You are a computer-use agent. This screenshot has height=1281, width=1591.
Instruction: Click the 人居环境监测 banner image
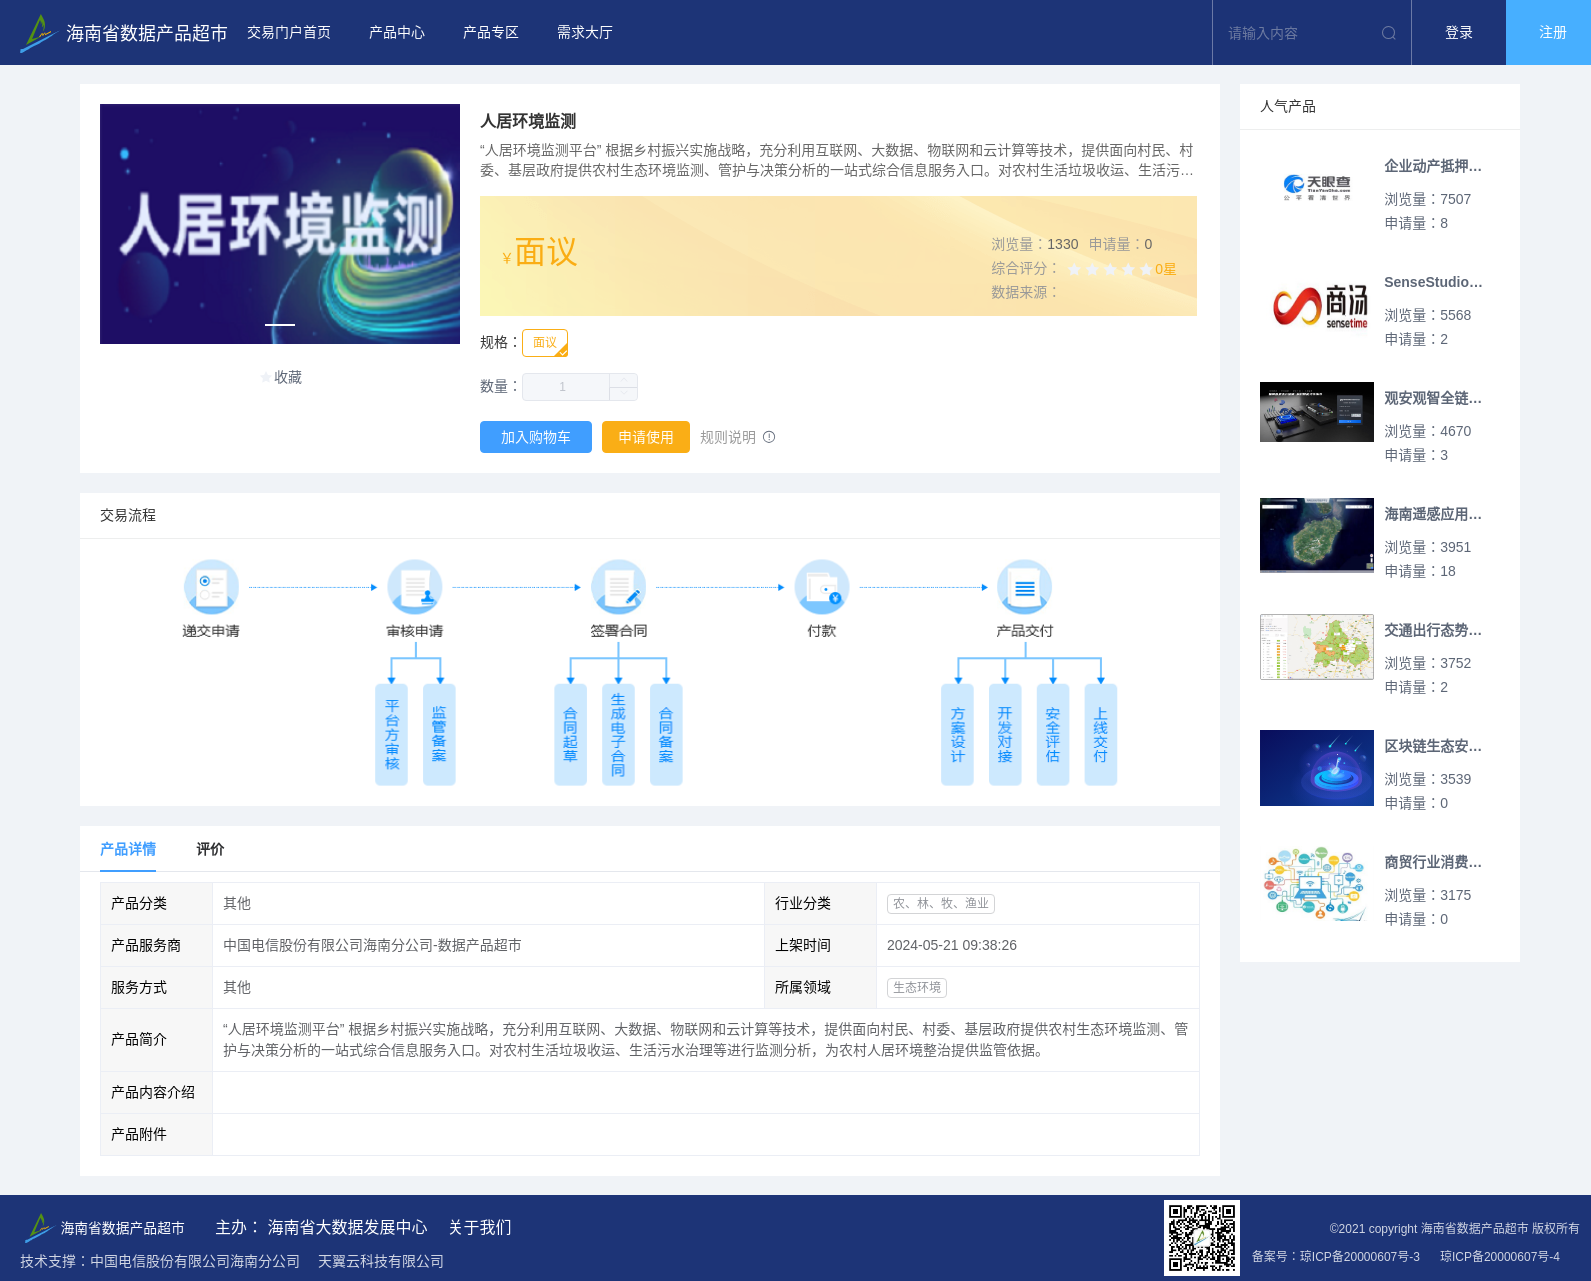click(280, 224)
